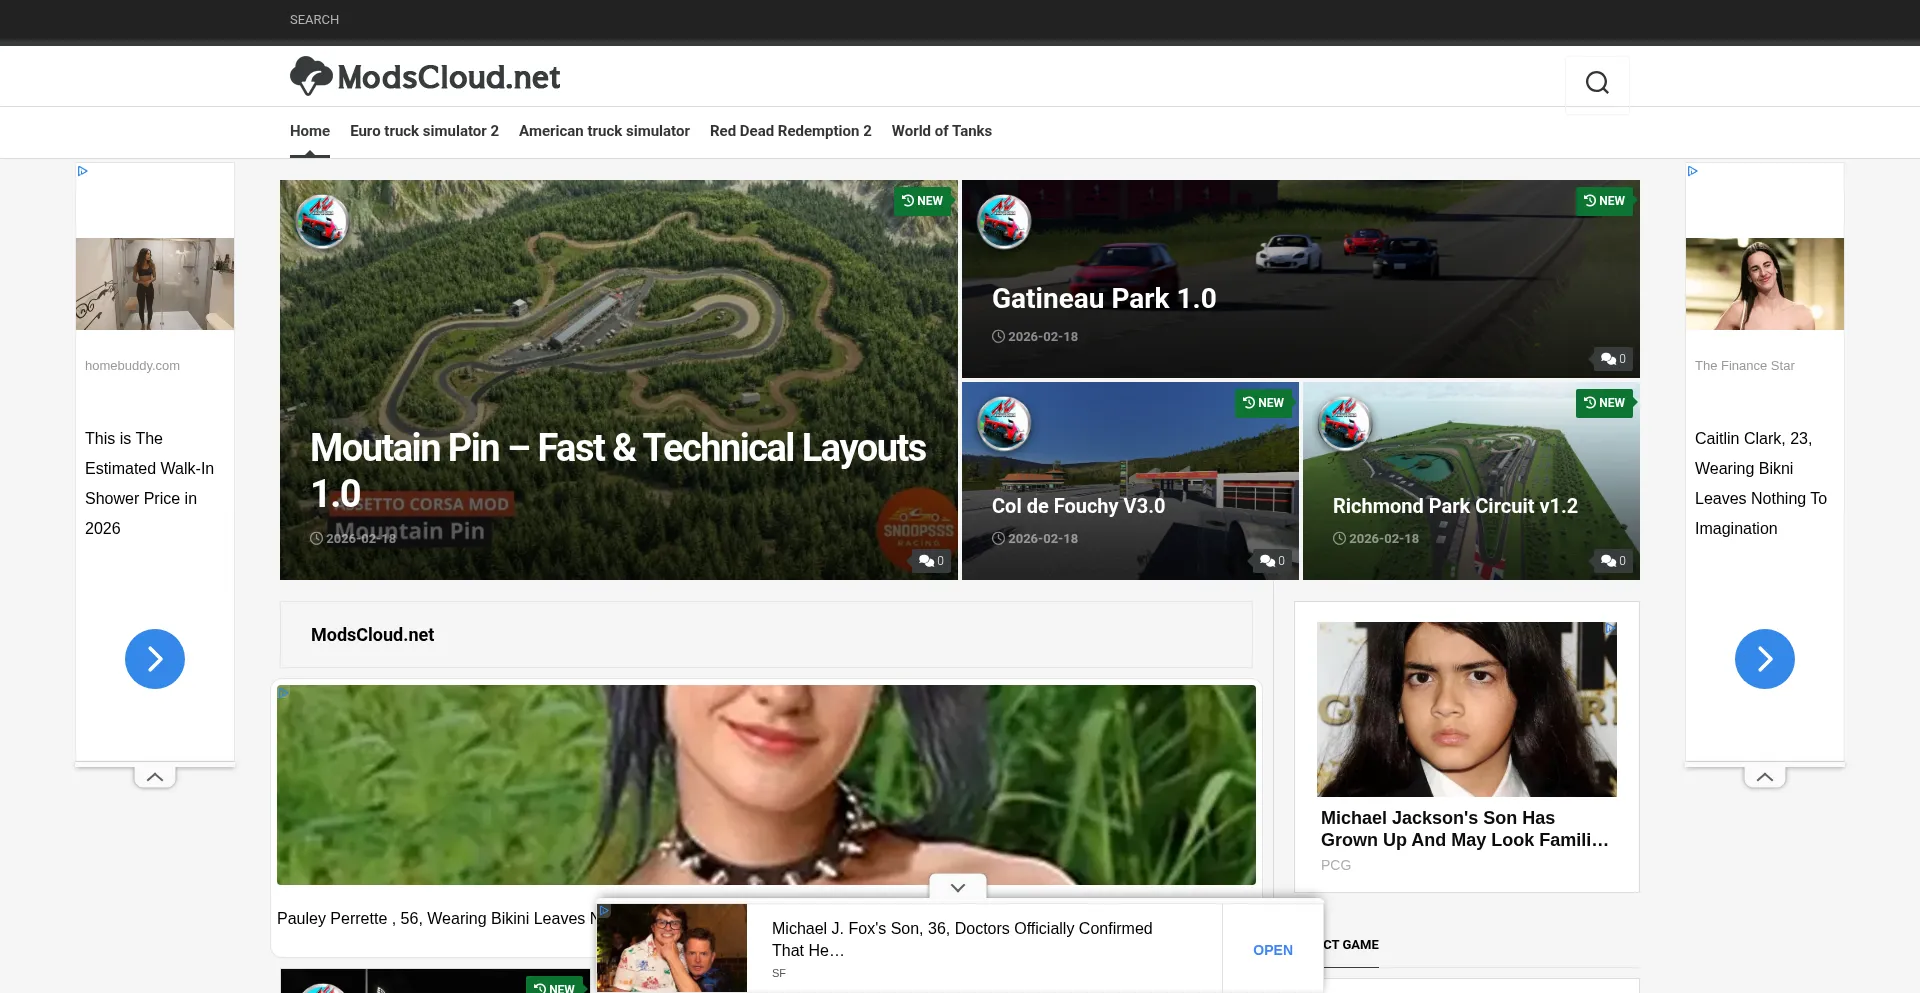1920x993 pixels.
Task: Click comment count on Col de Fouchy card
Action: tap(1272, 561)
